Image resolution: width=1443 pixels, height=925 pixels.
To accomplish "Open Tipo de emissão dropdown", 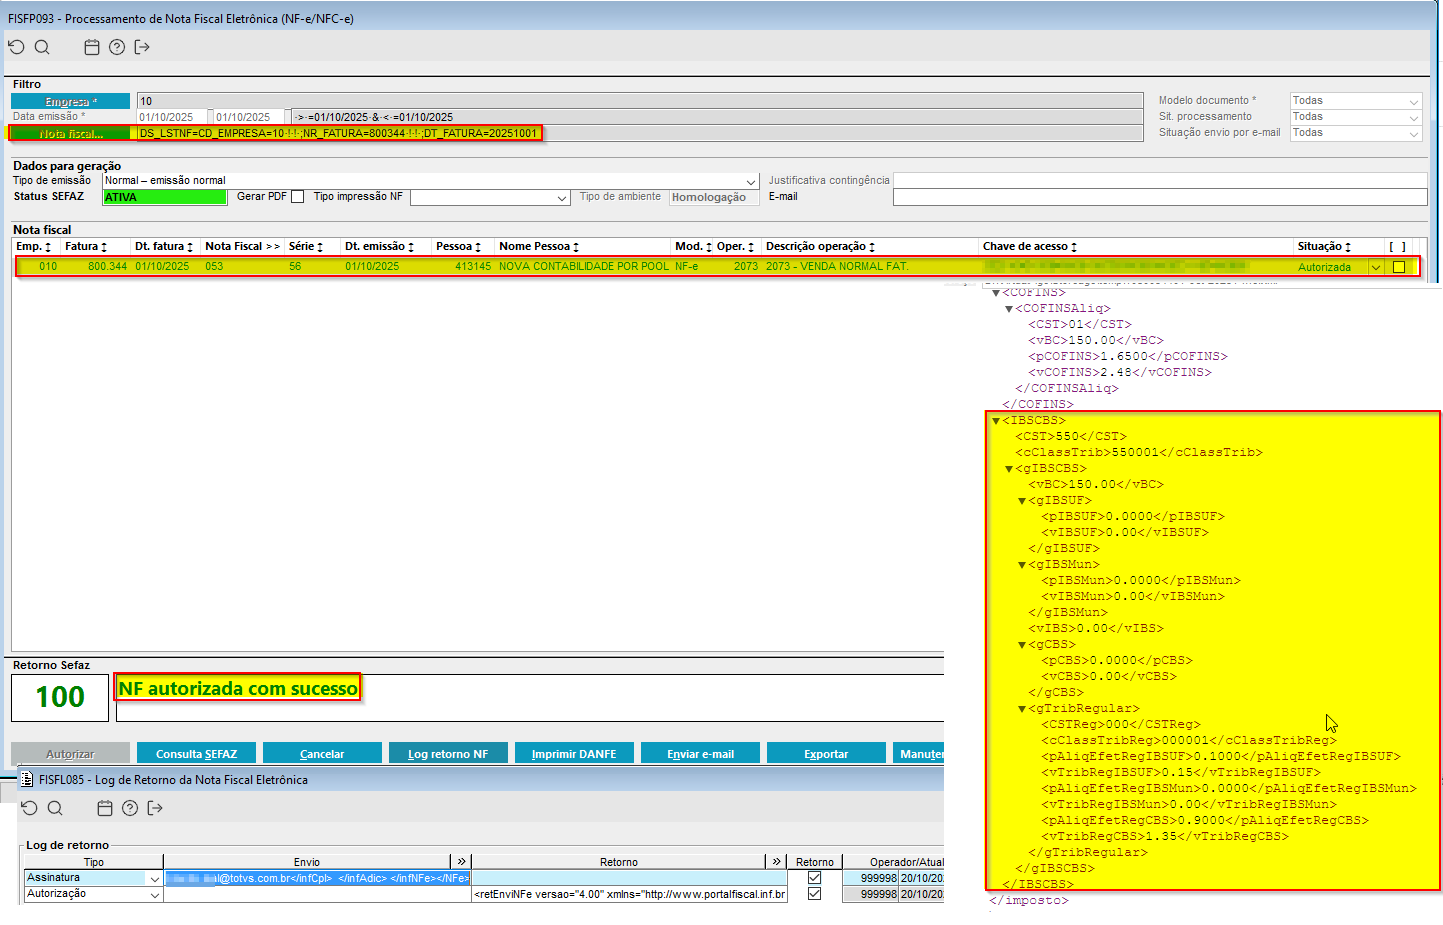I will (751, 181).
